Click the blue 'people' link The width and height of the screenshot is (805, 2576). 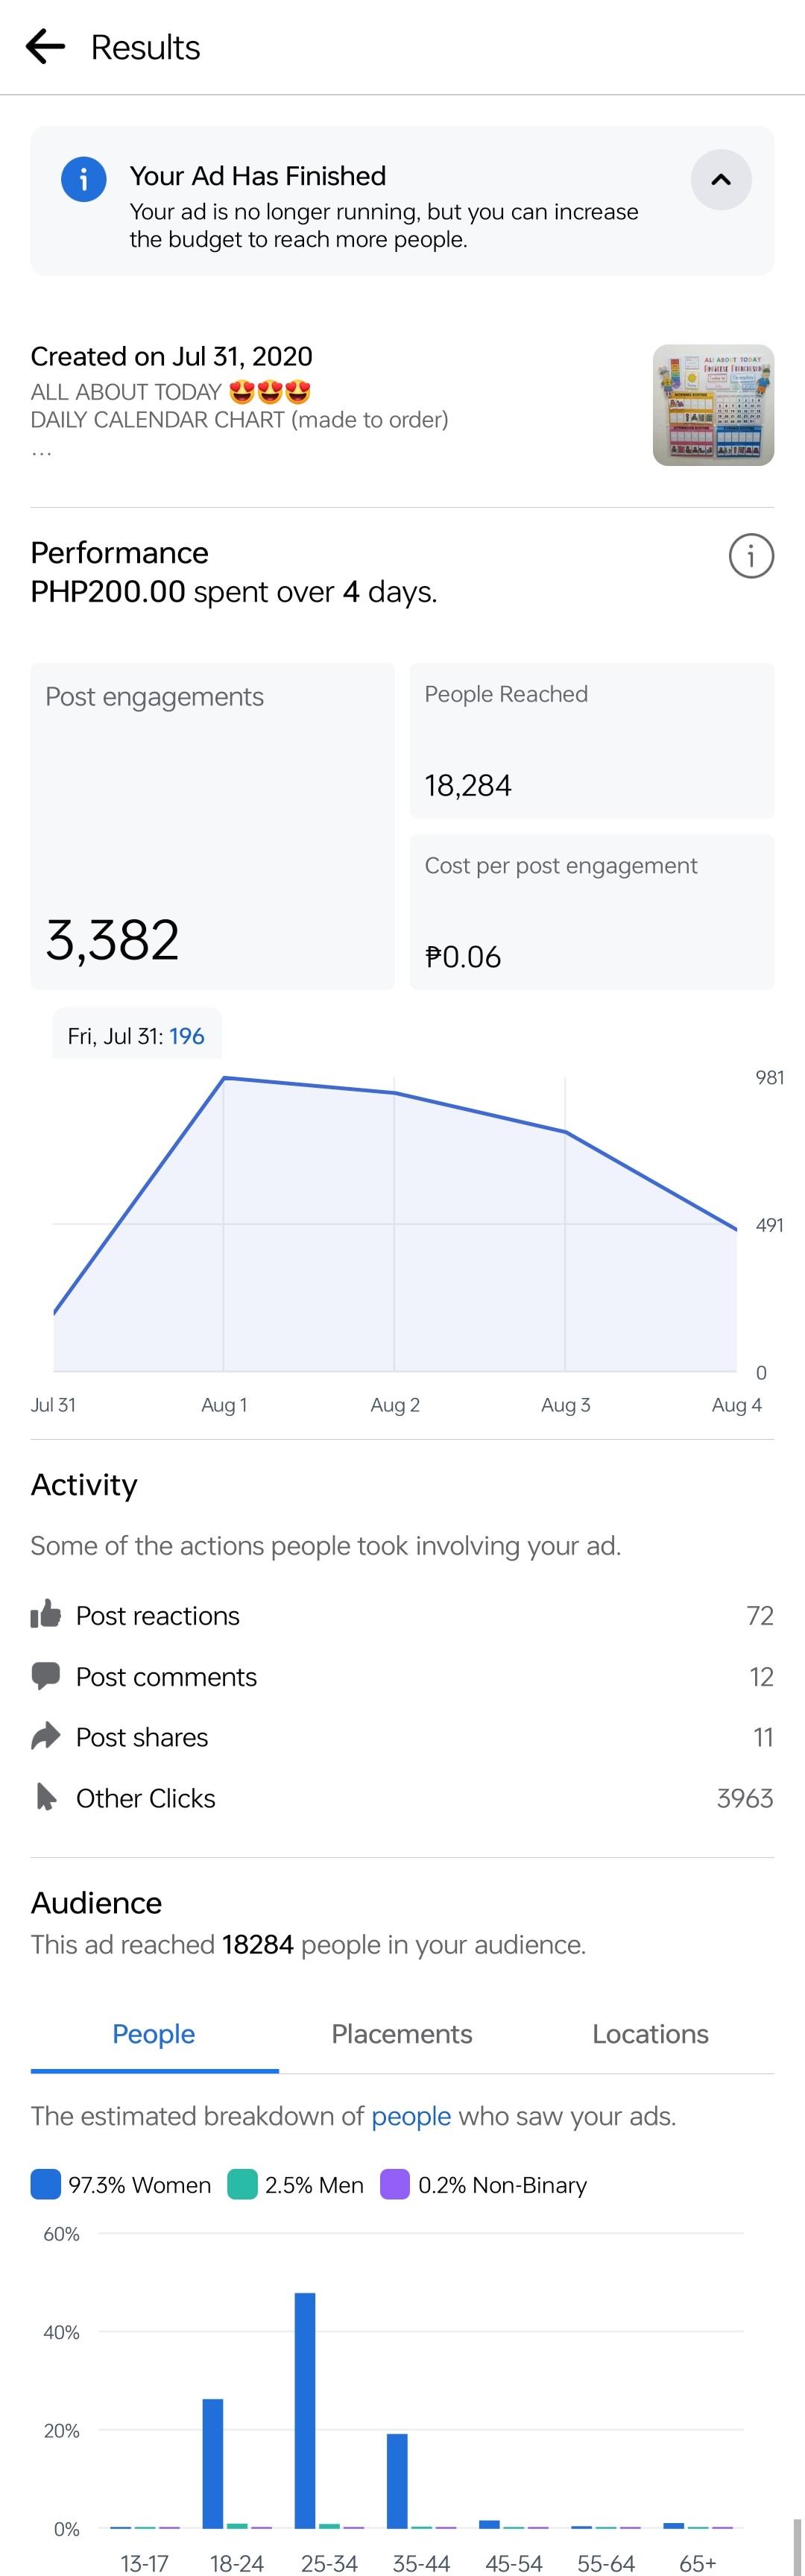[411, 2116]
